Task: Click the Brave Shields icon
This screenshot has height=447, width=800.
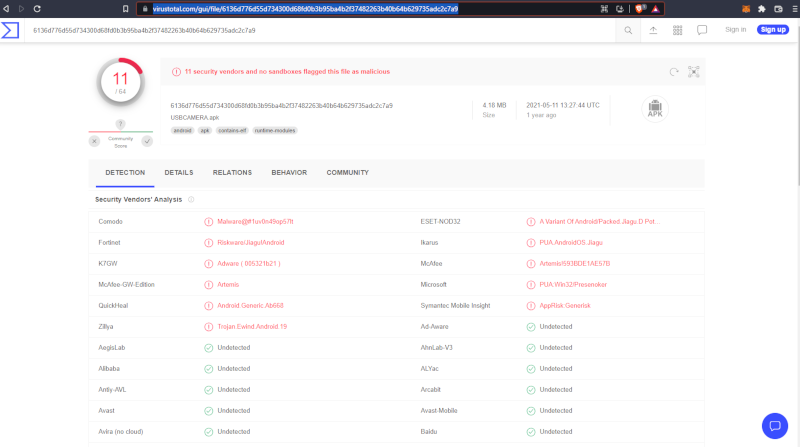Action: pyautogui.click(x=638, y=8)
